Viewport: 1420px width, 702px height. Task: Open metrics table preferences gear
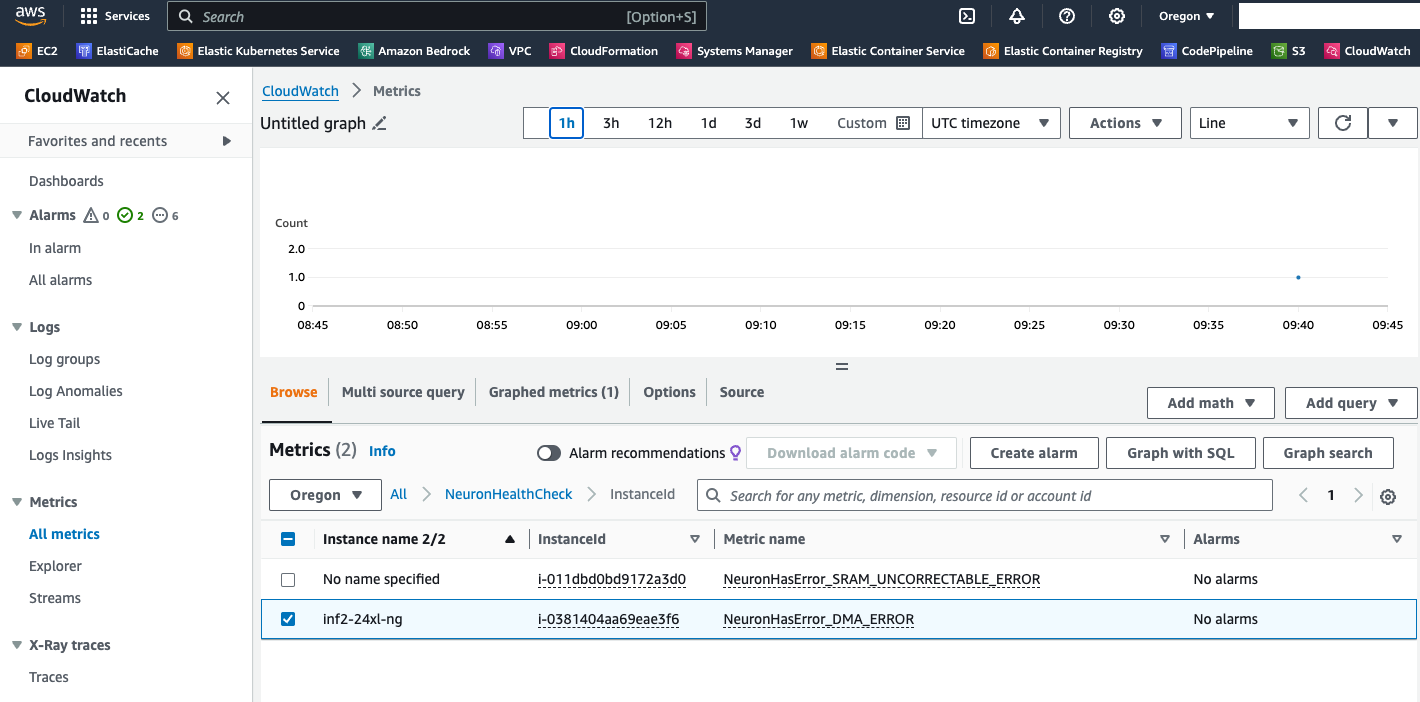click(x=1388, y=496)
